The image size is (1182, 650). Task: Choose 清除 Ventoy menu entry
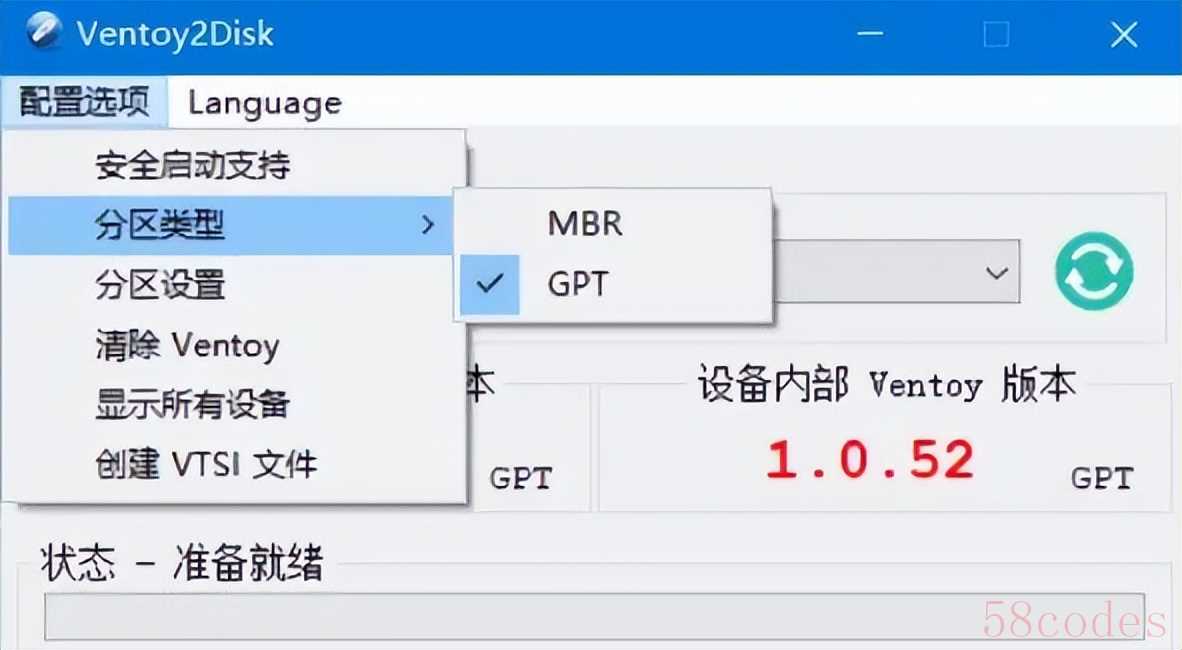[237, 345]
